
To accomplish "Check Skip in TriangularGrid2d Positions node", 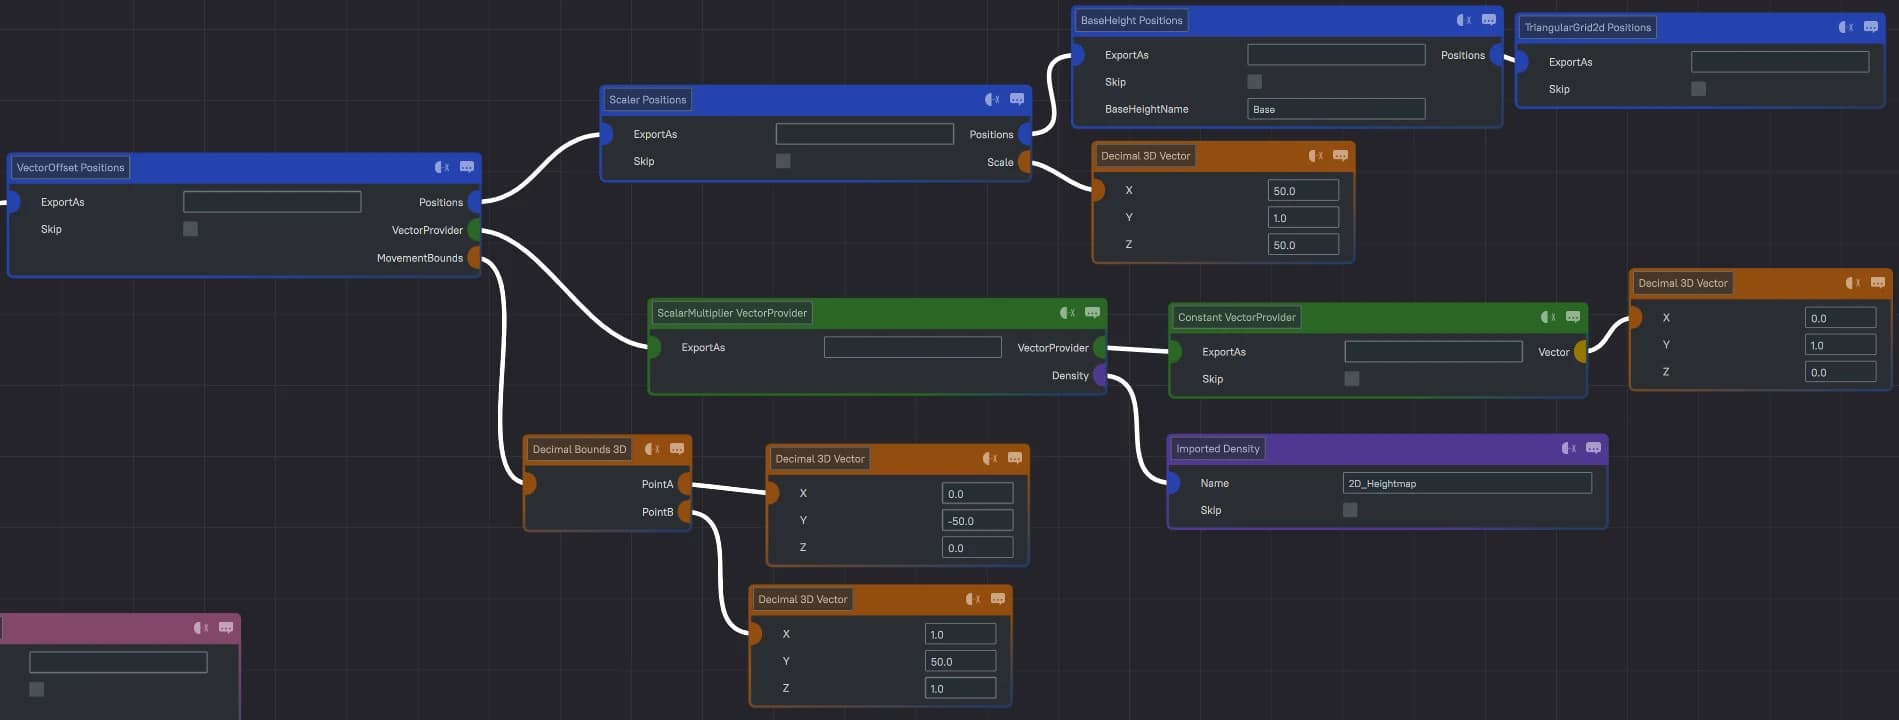I will point(1698,89).
